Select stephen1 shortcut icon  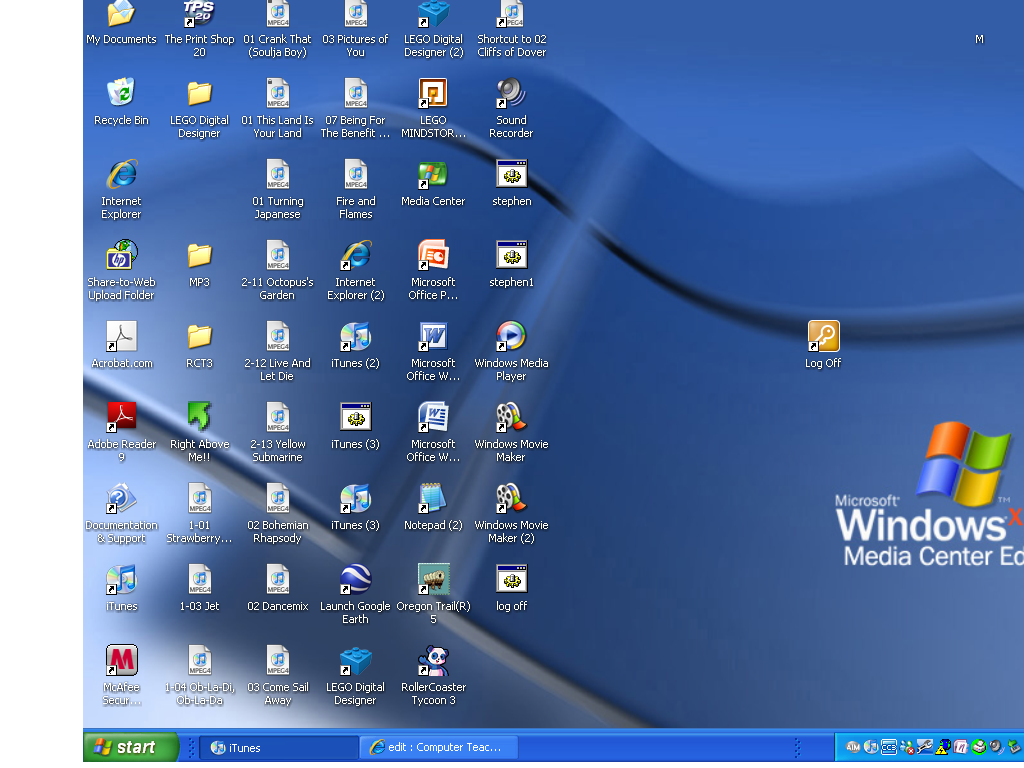tap(511, 264)
